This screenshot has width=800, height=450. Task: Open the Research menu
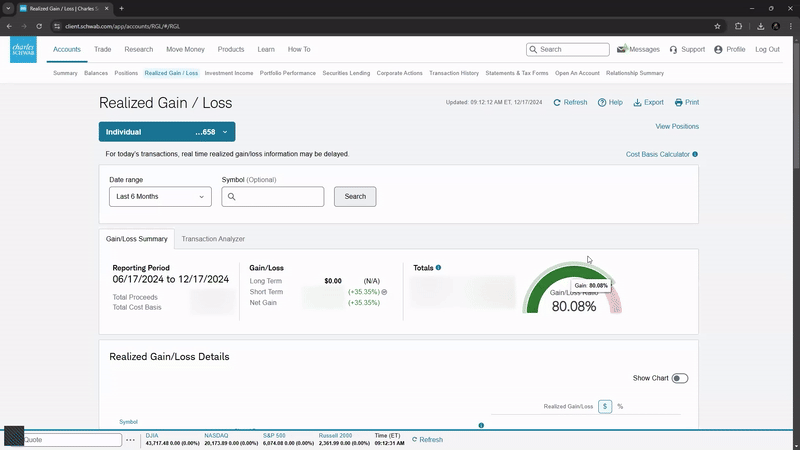[139, 49]
